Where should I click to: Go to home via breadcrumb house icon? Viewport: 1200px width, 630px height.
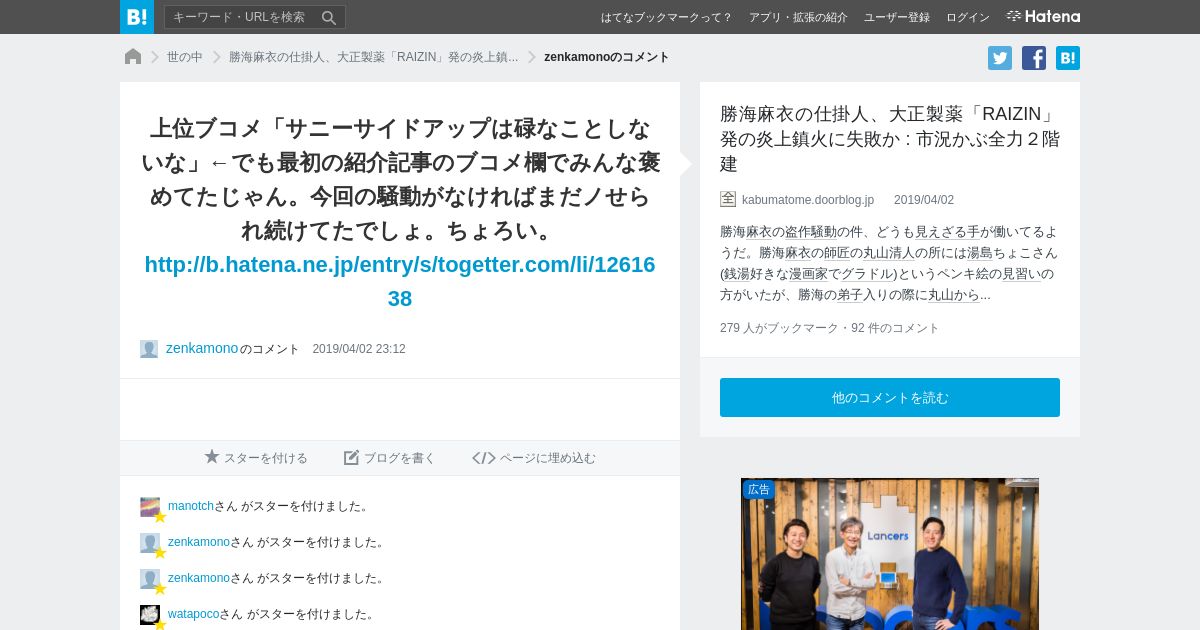click(133, 57)
